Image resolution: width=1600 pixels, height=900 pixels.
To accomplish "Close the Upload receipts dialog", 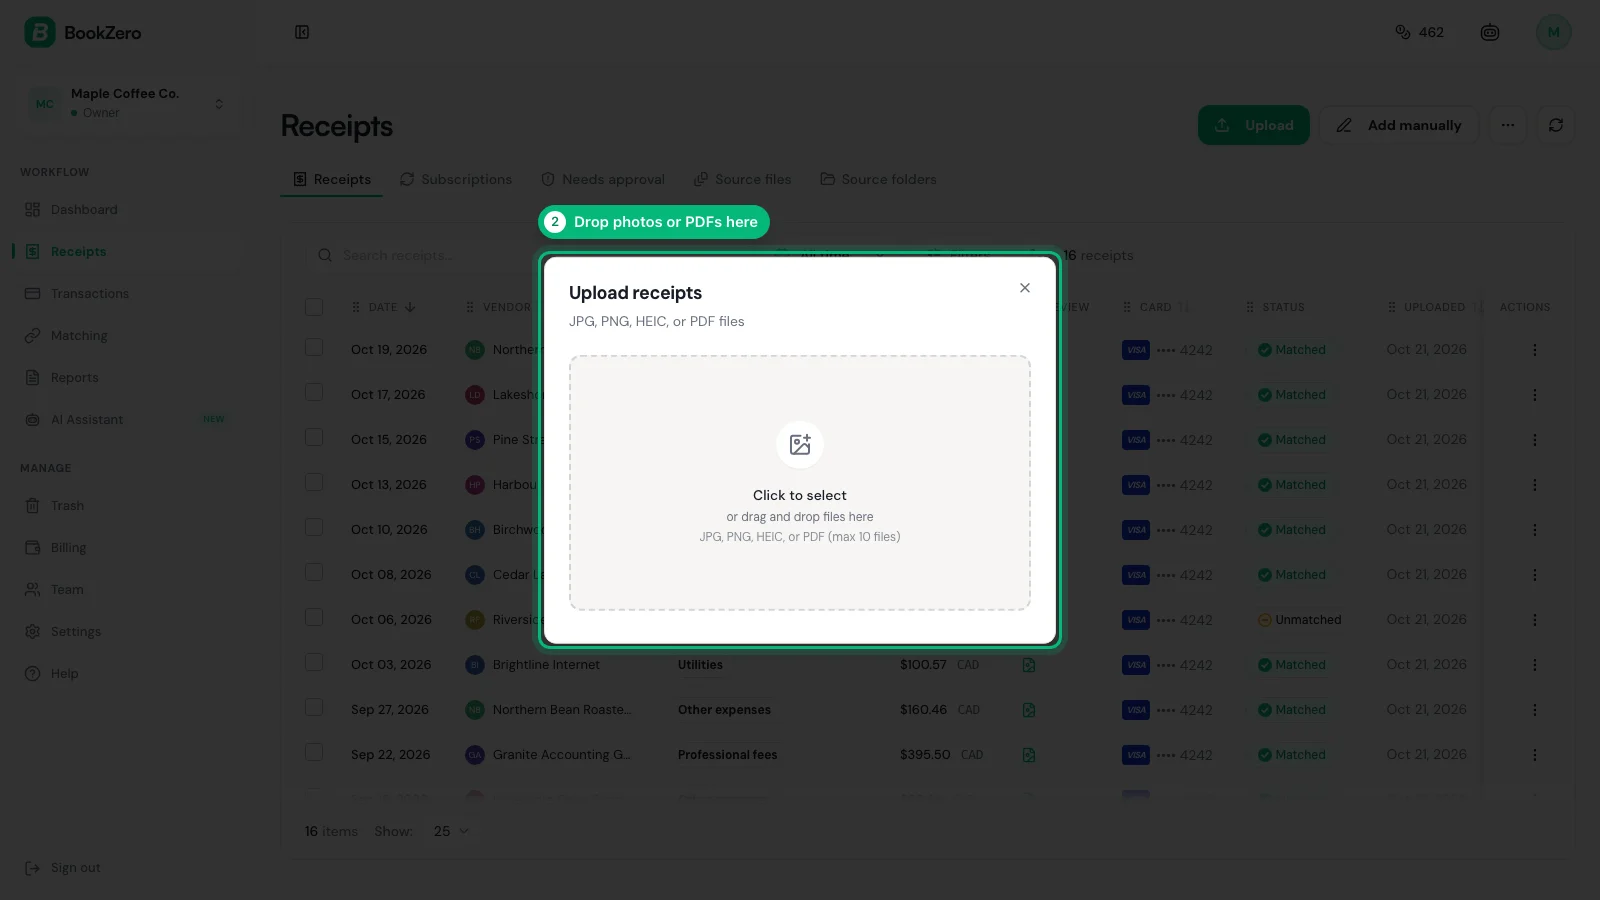I will [x=1025, y=288].
